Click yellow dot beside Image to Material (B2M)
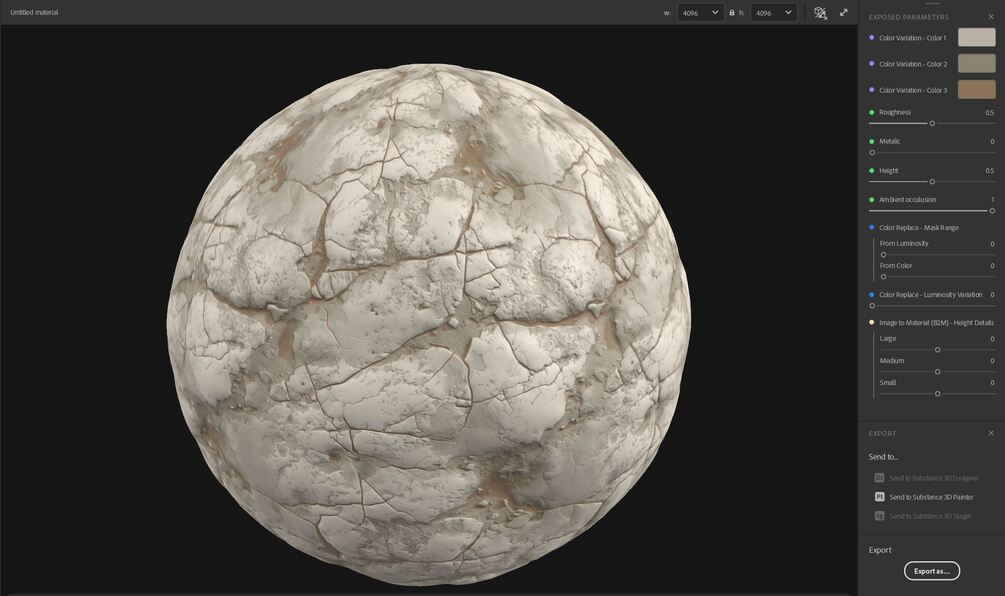1005x596 pixels. [871, 322]
